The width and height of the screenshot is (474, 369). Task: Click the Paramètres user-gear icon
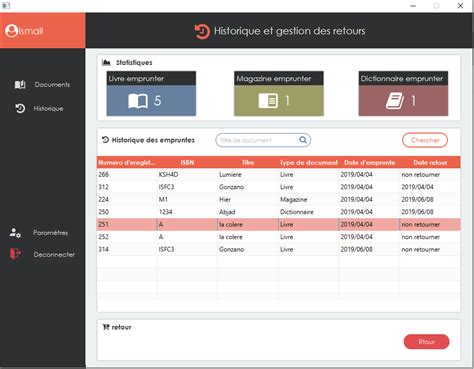click(x=15, y=233)
